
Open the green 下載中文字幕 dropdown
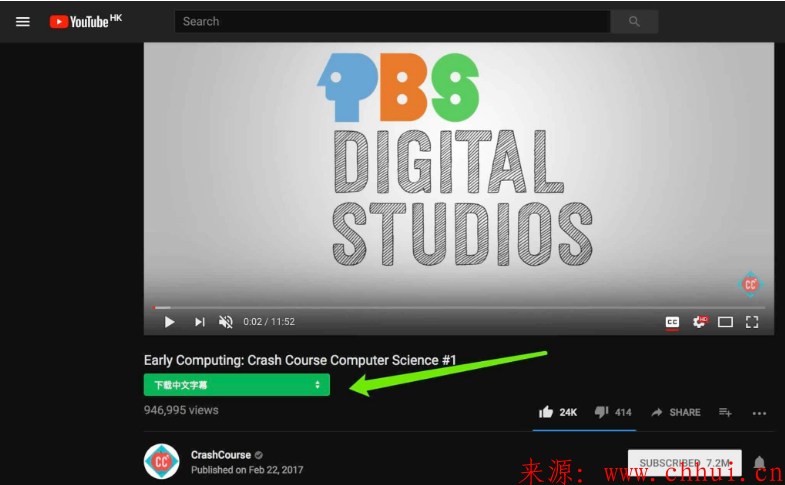click(x=236, y=385)
